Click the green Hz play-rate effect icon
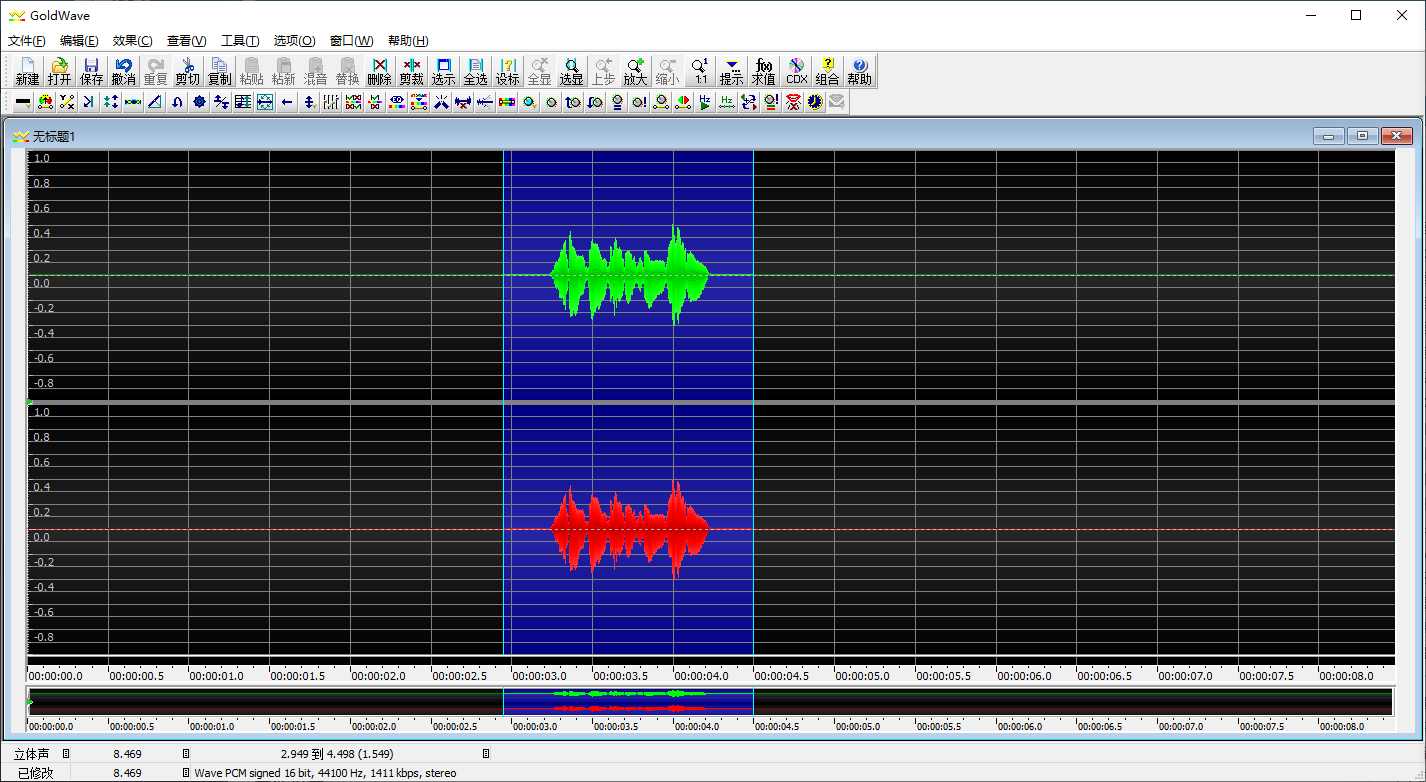 pos(705,102)
